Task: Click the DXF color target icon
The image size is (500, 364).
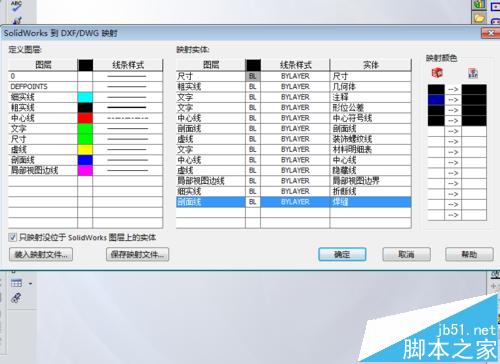Action: 473,73
